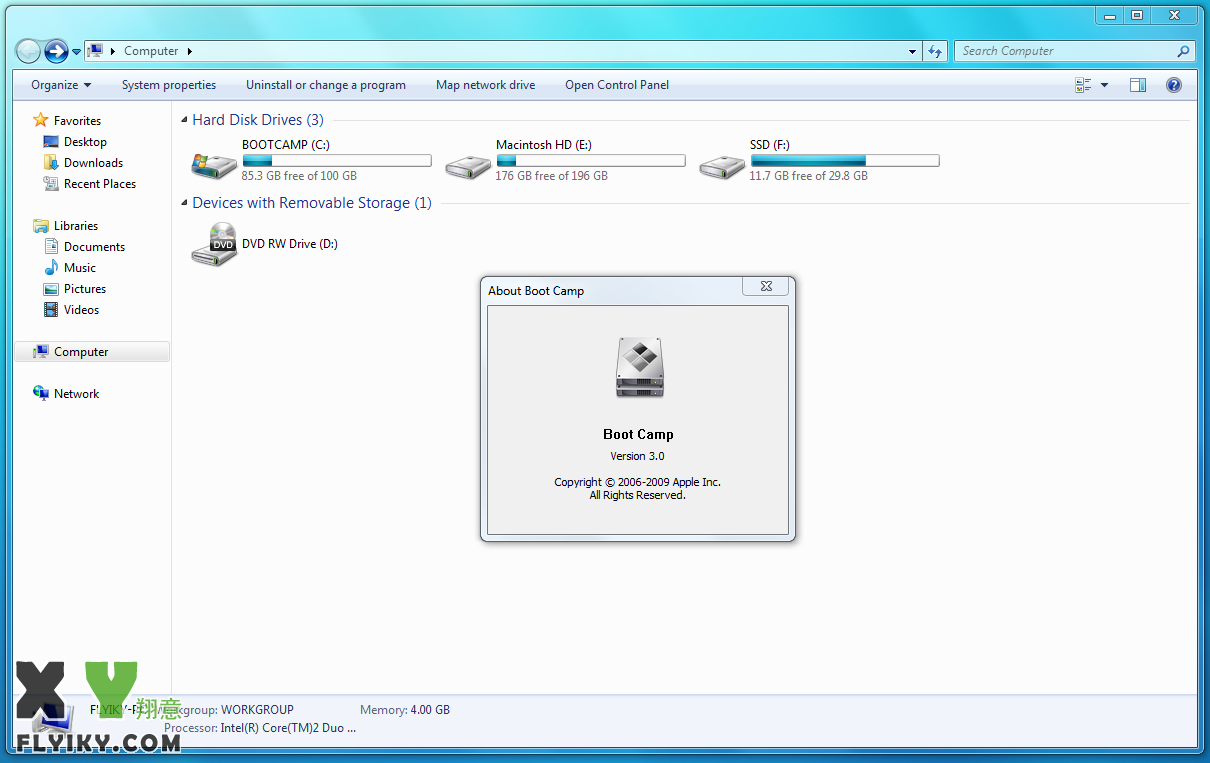Screen dimensions: 1210x763
Task: Open the Pictures library
Action: (x=85, y=289)
